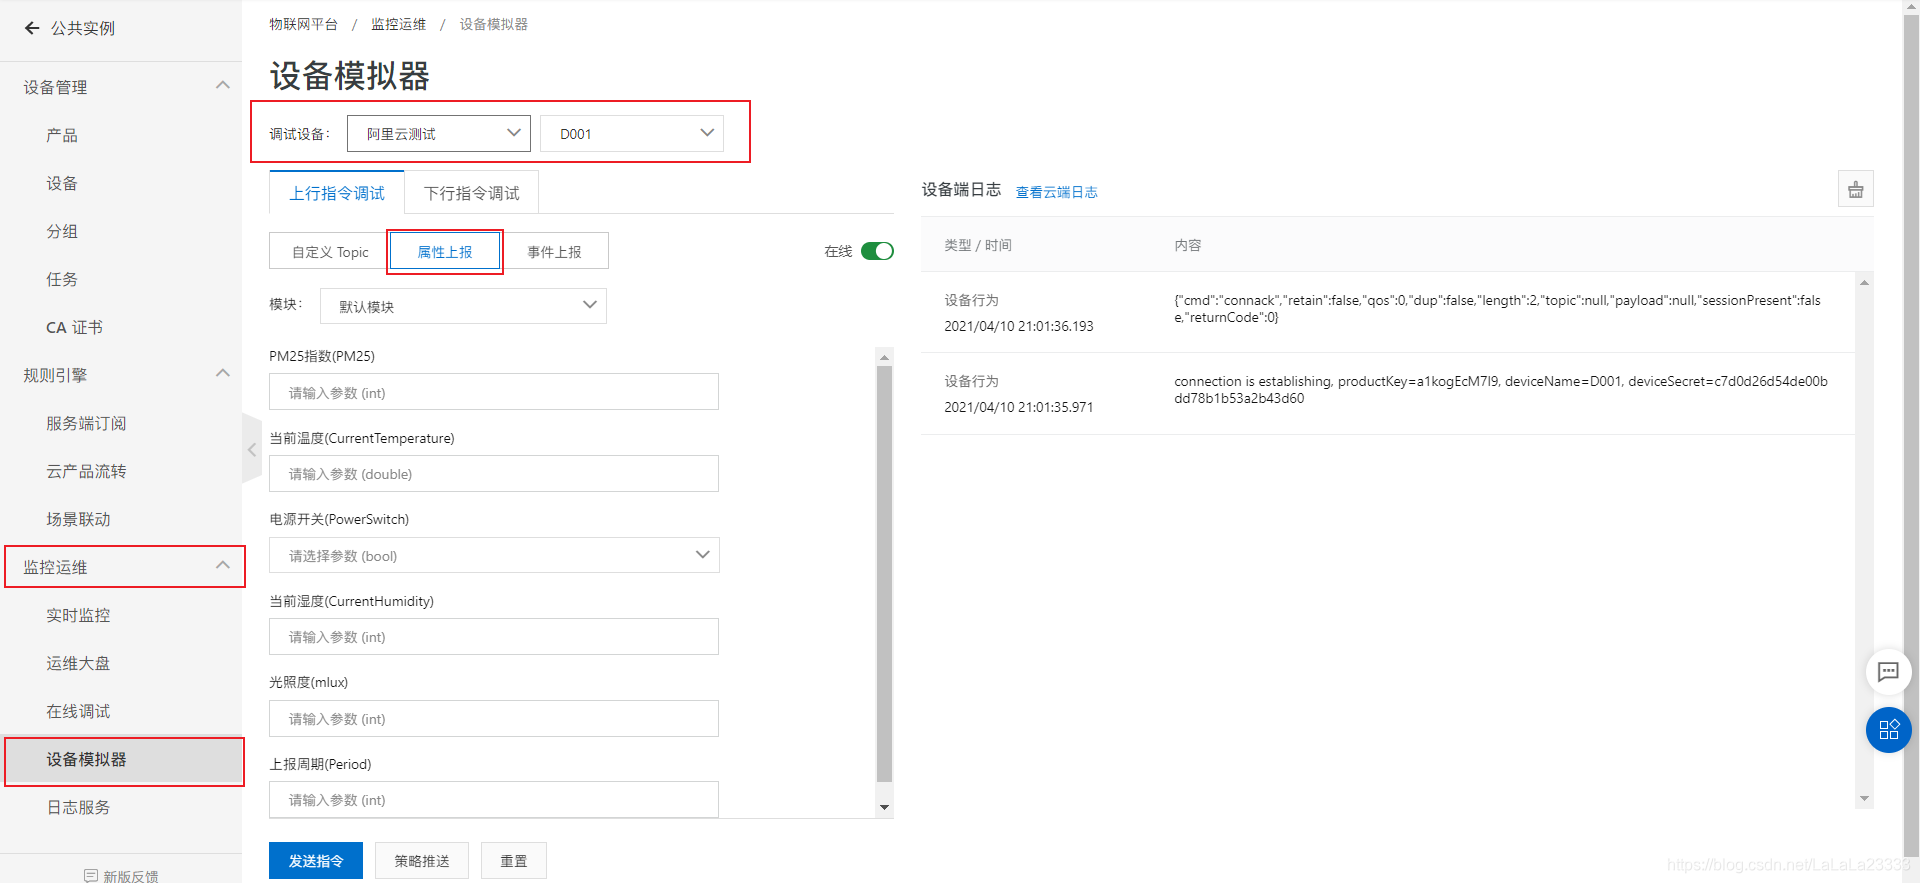The image size is (1920, 883).
Task: Open the 查看云端日志 link
Action: [x=1057, y=192]
